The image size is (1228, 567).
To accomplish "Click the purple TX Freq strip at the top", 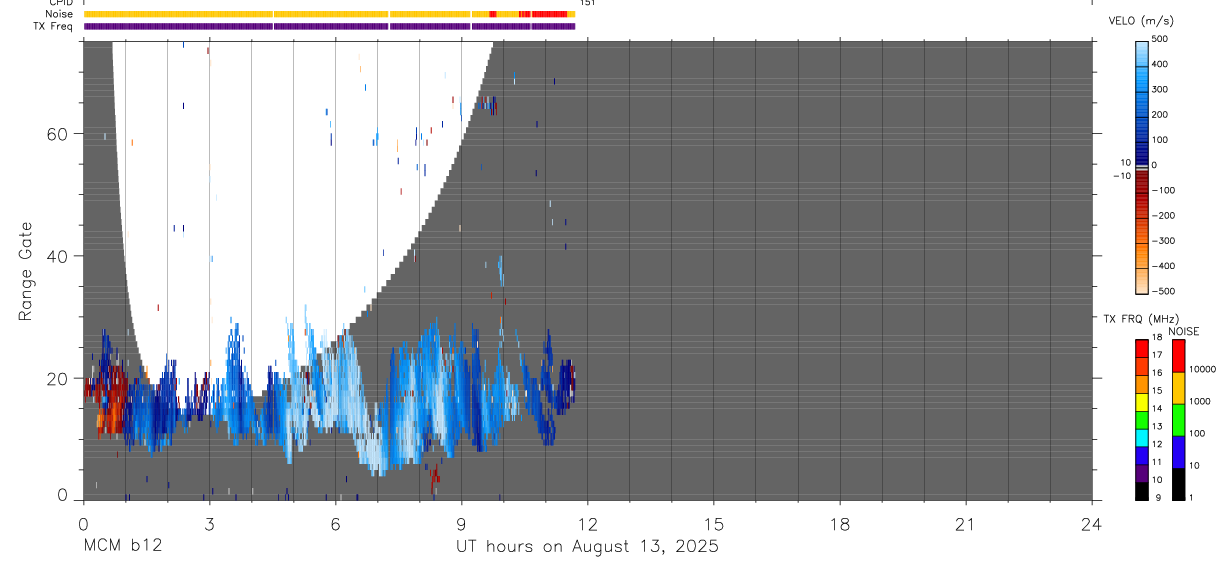I will click(x=329, y=26).
